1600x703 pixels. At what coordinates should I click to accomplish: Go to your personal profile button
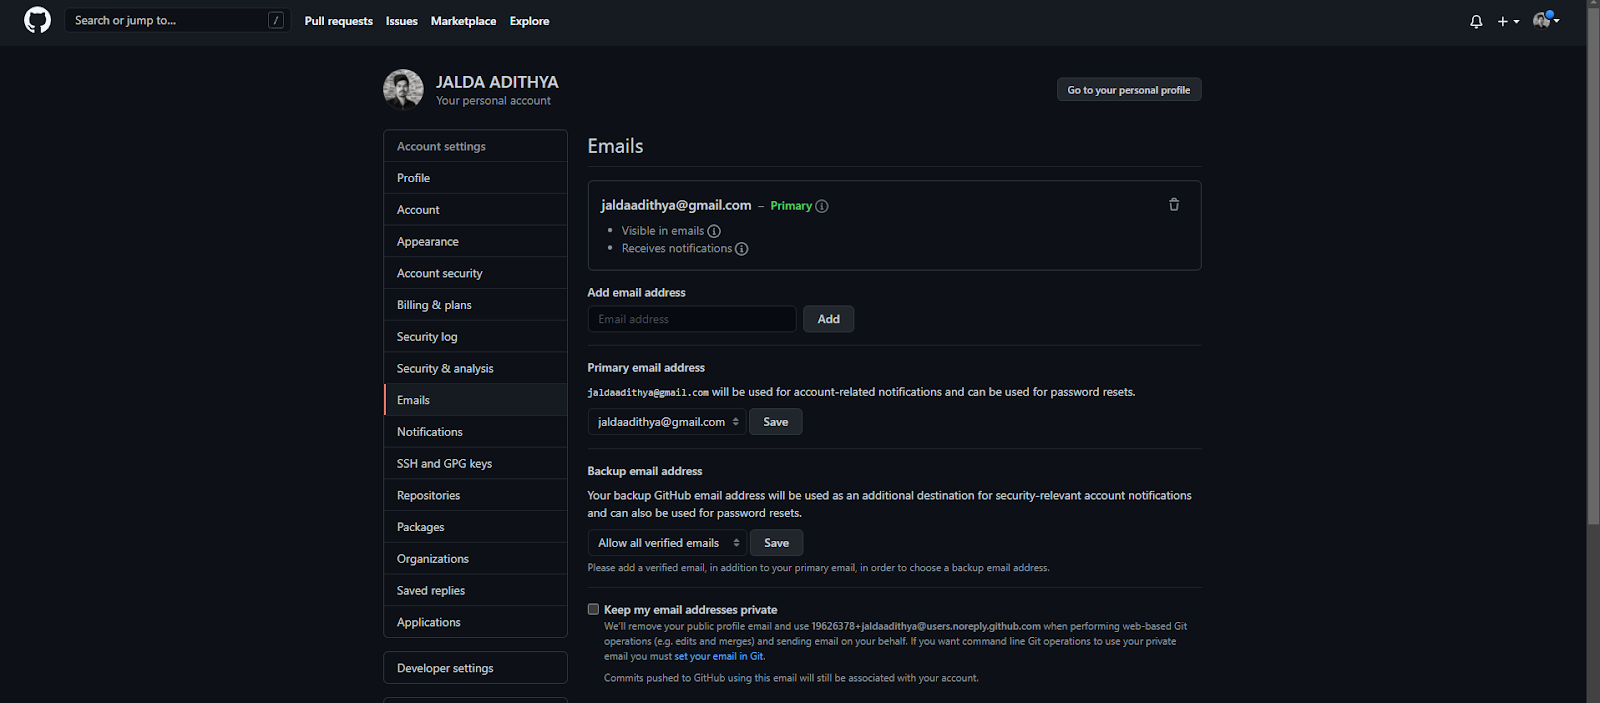point(1129,90)
